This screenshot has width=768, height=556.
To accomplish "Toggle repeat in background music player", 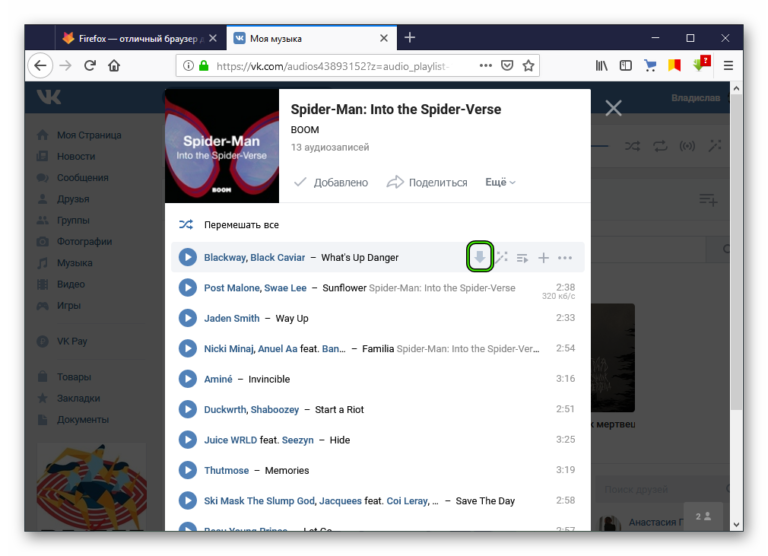I will point(660,146).
